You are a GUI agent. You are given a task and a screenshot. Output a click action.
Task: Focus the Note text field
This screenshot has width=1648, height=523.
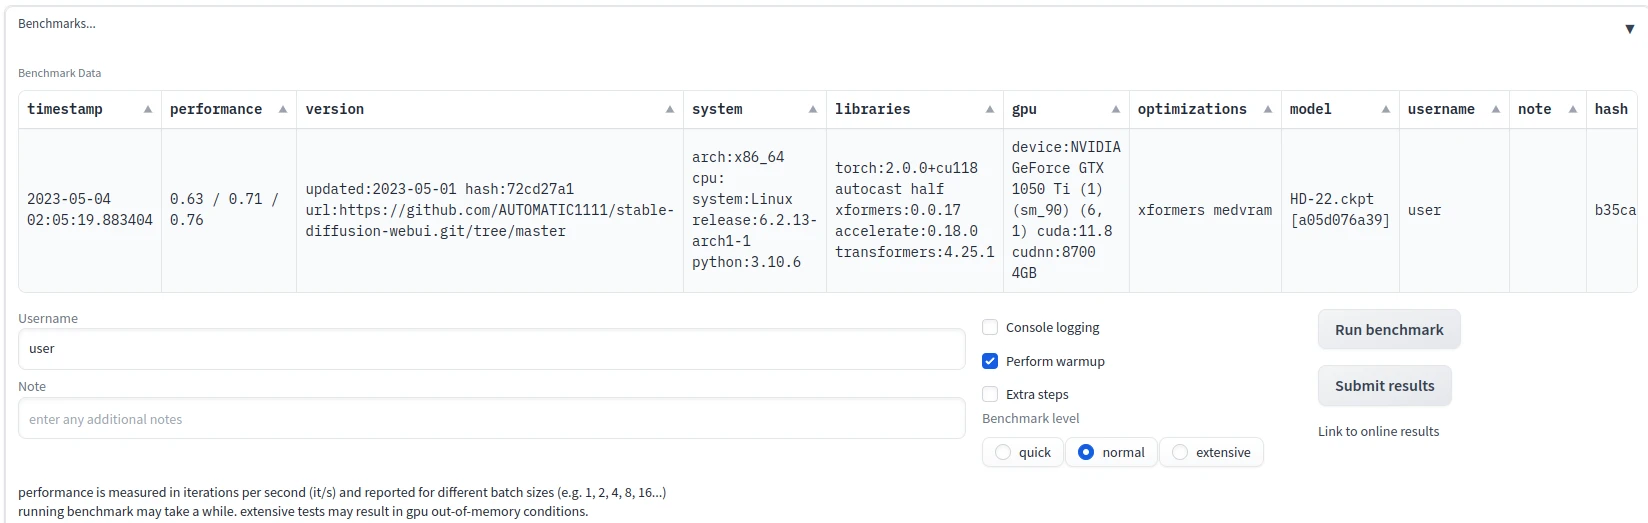click(491, 419)
